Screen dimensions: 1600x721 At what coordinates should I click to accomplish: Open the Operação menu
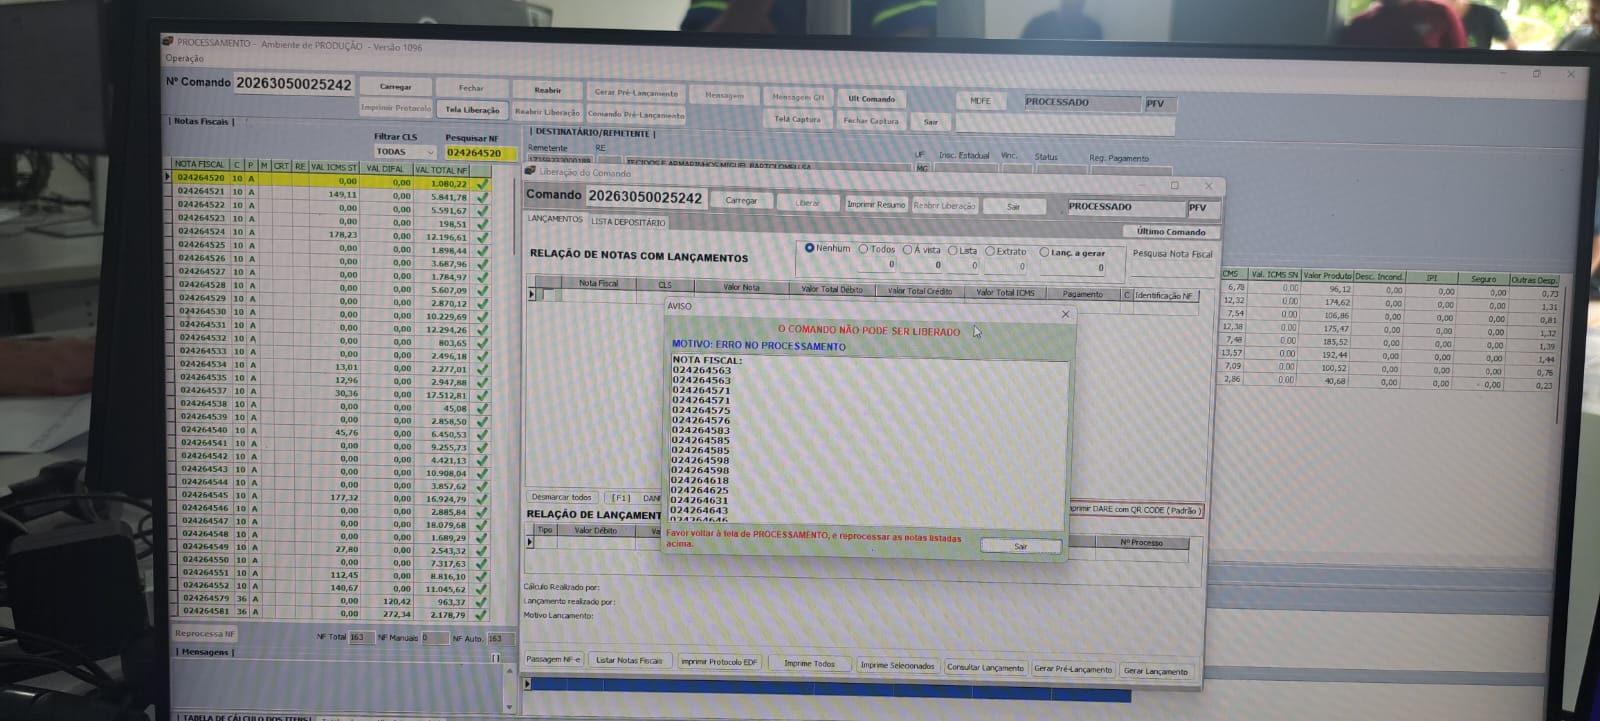click(185, 59)
